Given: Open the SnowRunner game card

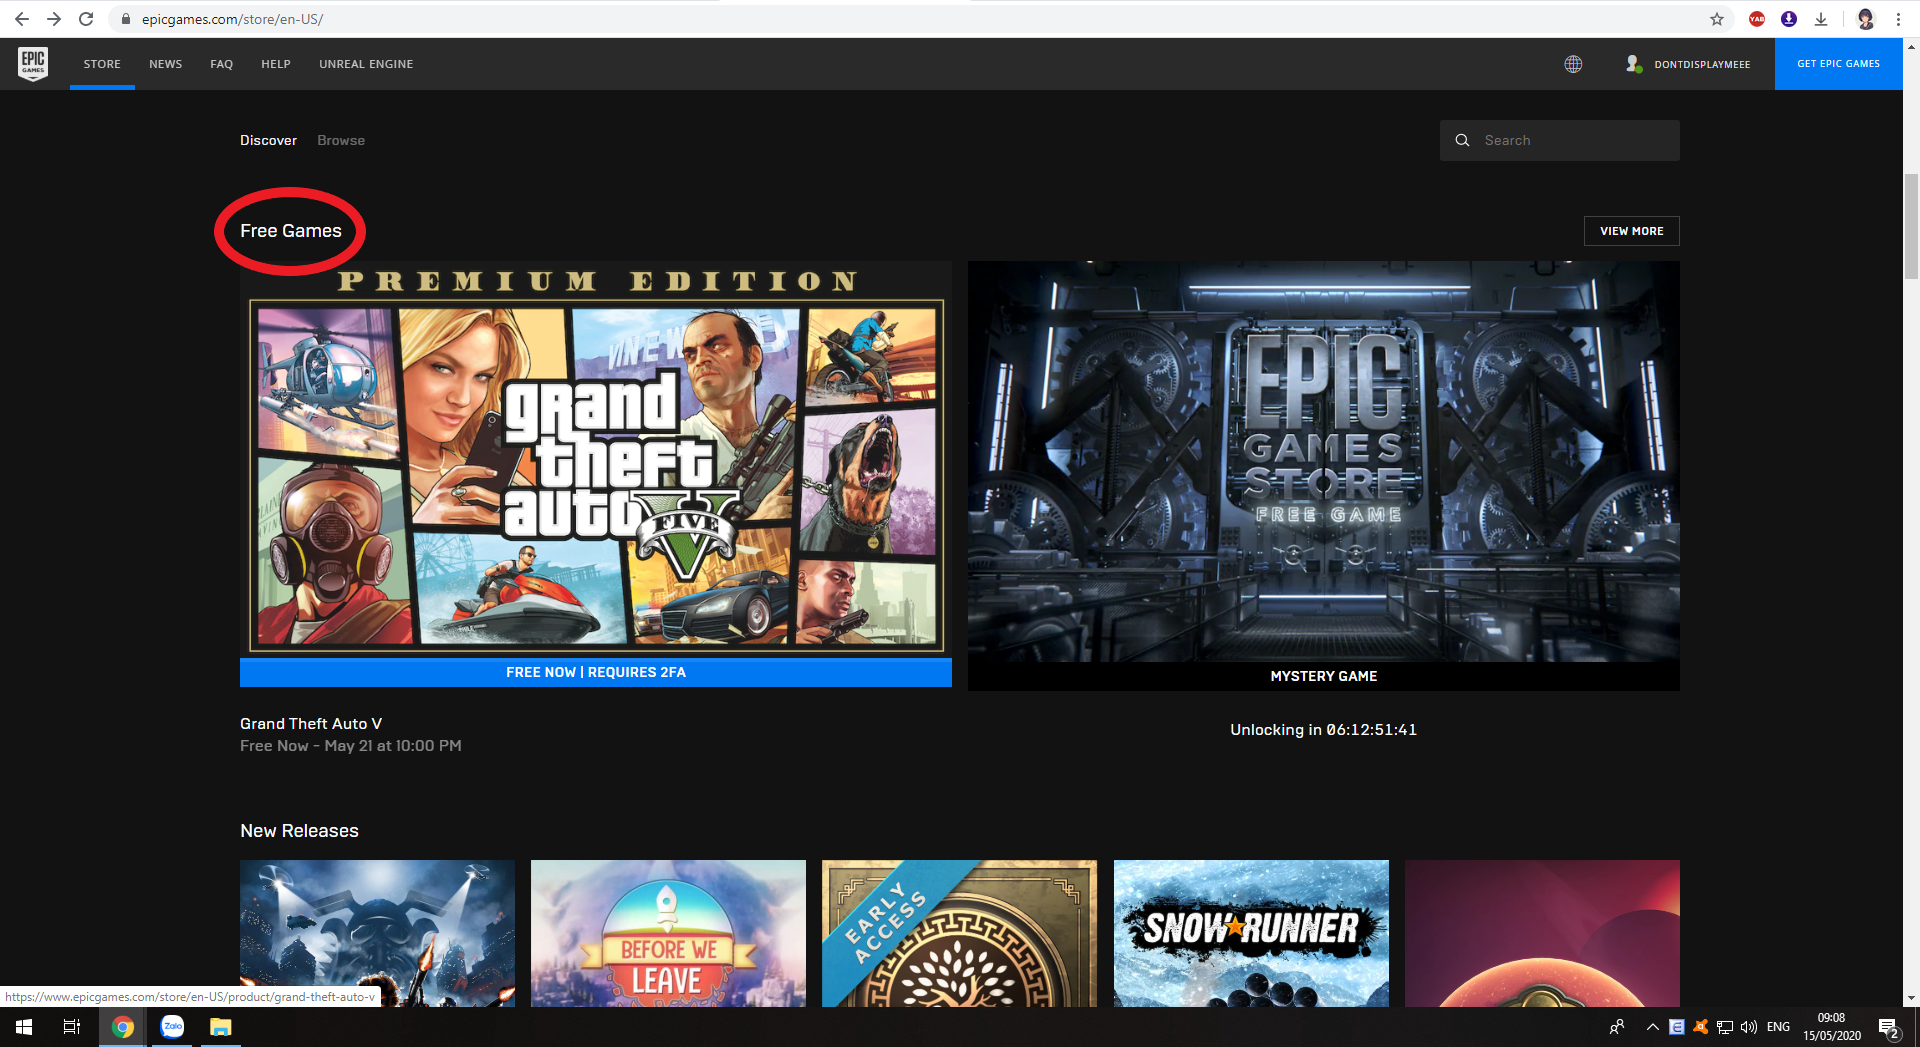Looking at the screenshot, I should click(x=1251, y=933).
